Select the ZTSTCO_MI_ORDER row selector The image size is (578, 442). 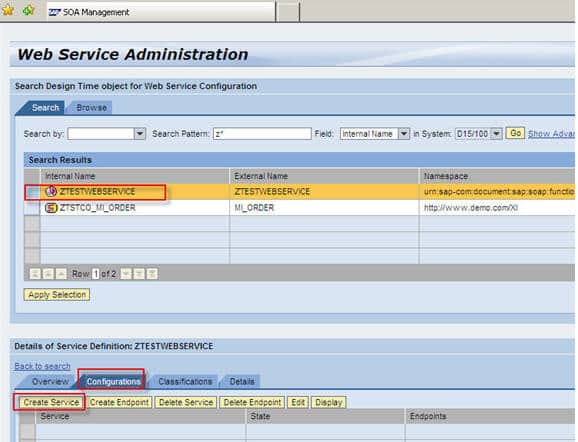click(x=32, y=208)
